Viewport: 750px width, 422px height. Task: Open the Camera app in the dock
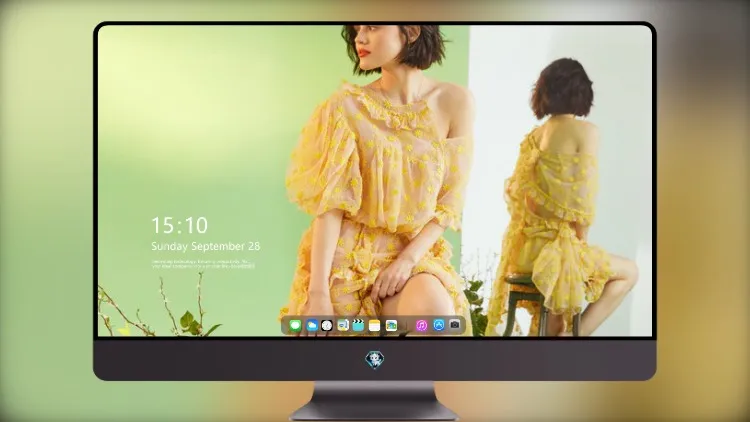[x=455, y=325]
